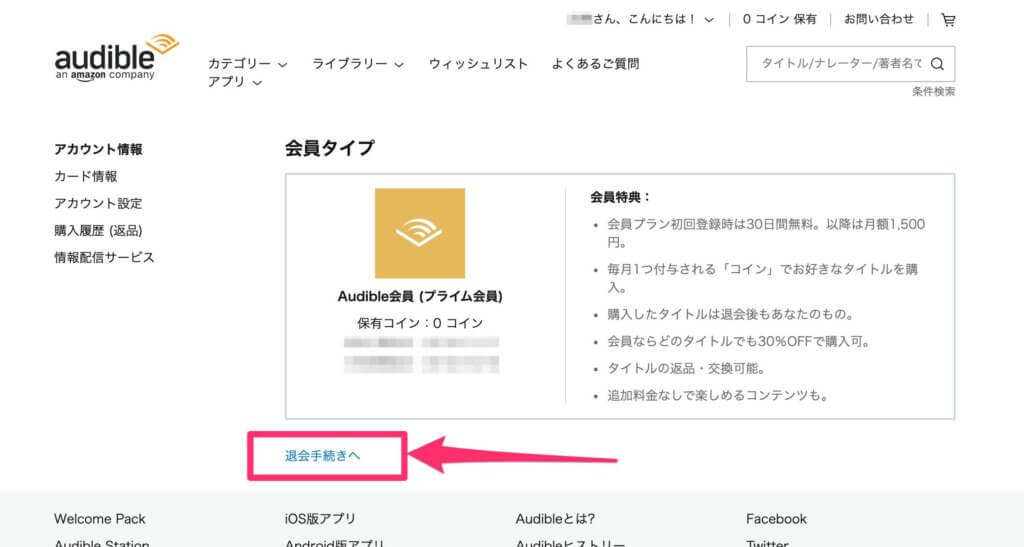The height and width of the screenshot is (547, 1024).
Task: Click お問い合わせ link at top
Action: 879,19
